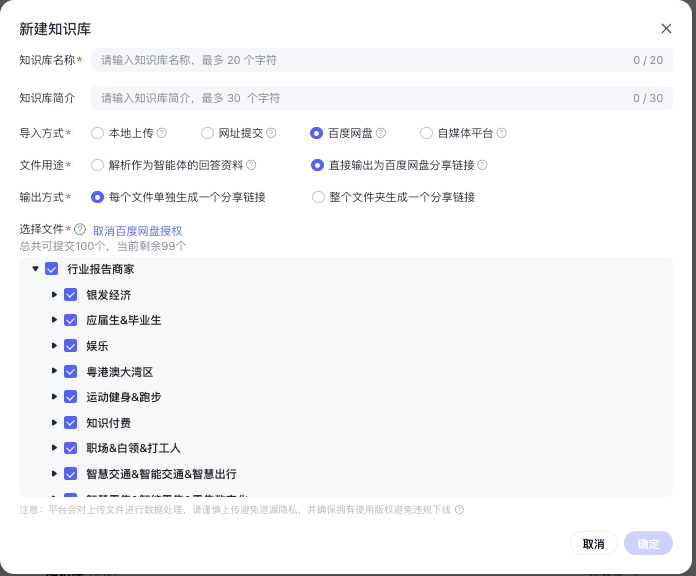
Task: Click help icon next to 本地上传
Action: [x=162, y=133]
